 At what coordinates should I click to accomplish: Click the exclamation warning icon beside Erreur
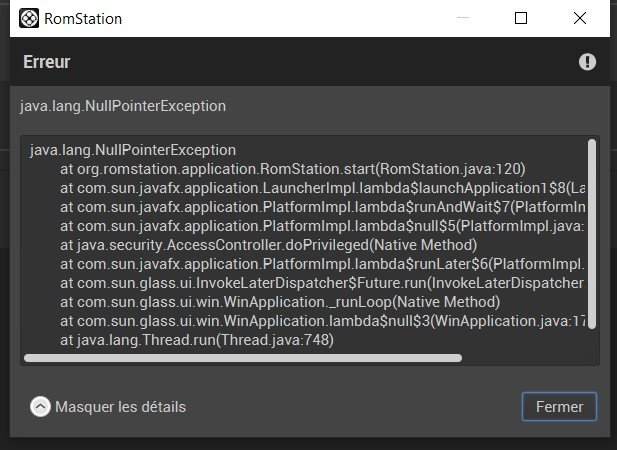click(x=587, y=62)
